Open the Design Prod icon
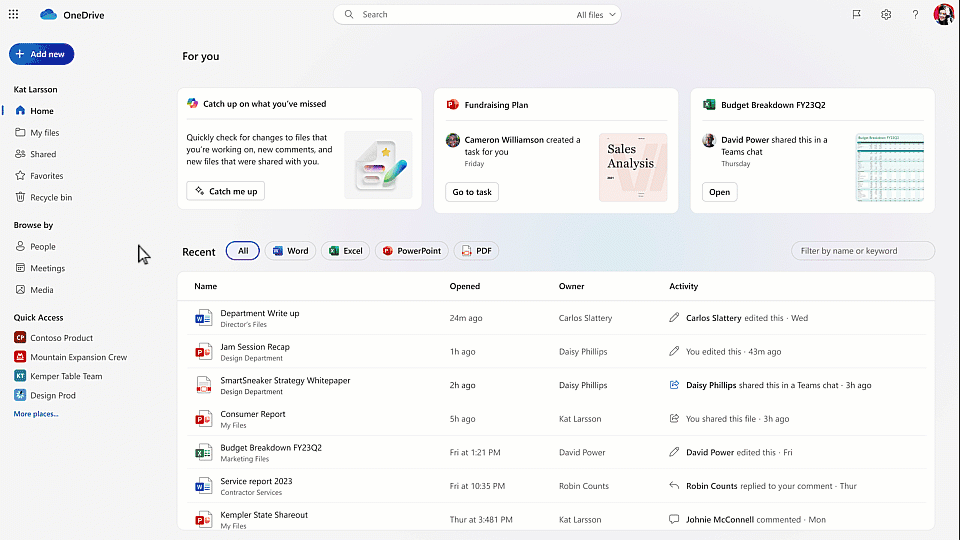The image size is (960, 540). pos(20,395)
